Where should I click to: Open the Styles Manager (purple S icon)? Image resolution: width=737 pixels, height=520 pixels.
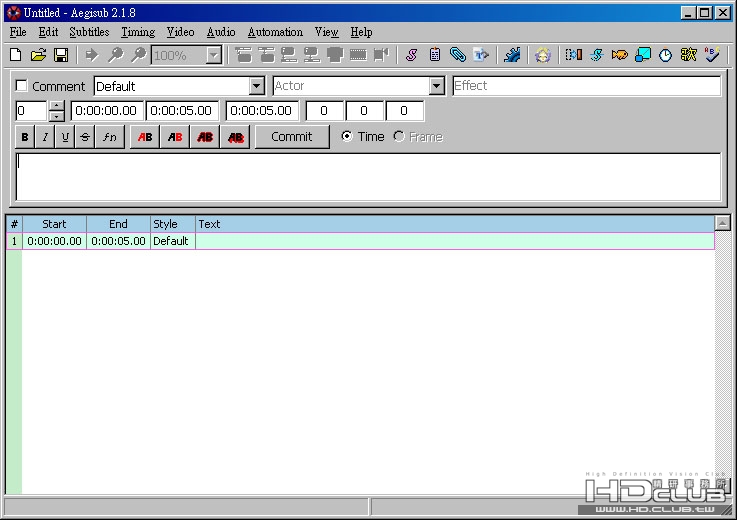coord(412,55)
